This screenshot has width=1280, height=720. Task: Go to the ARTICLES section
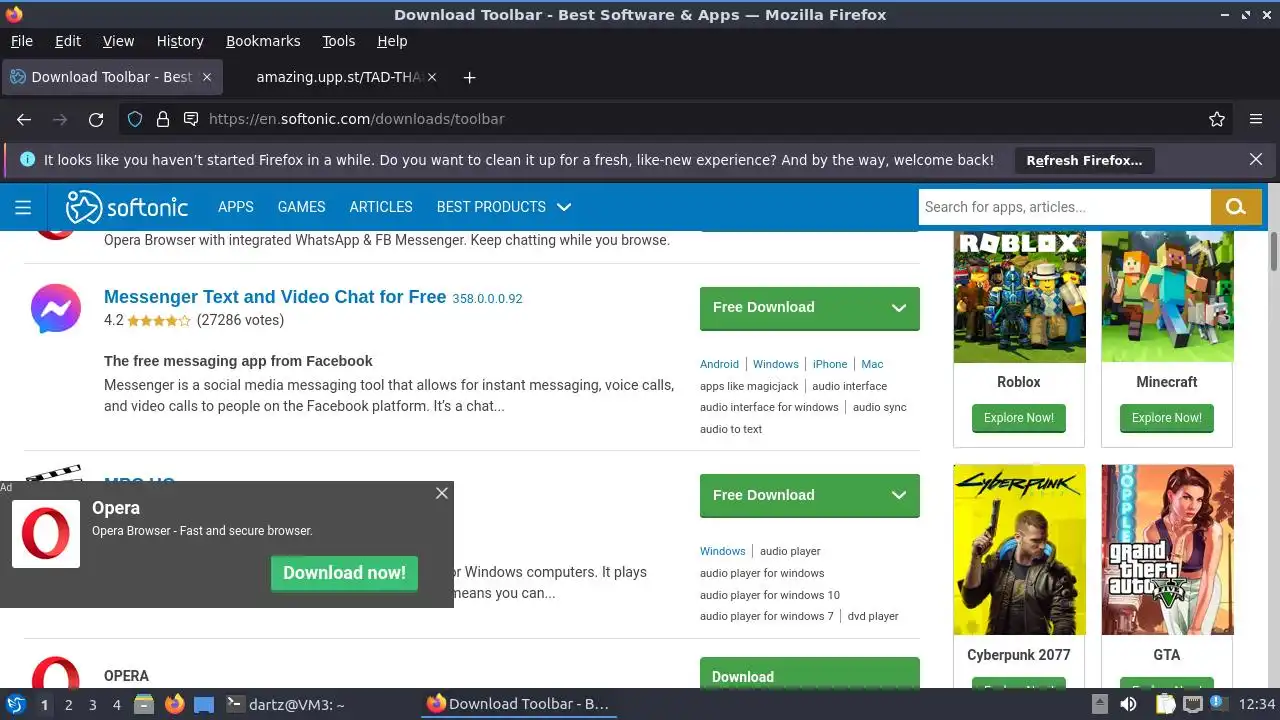(381, 207)
